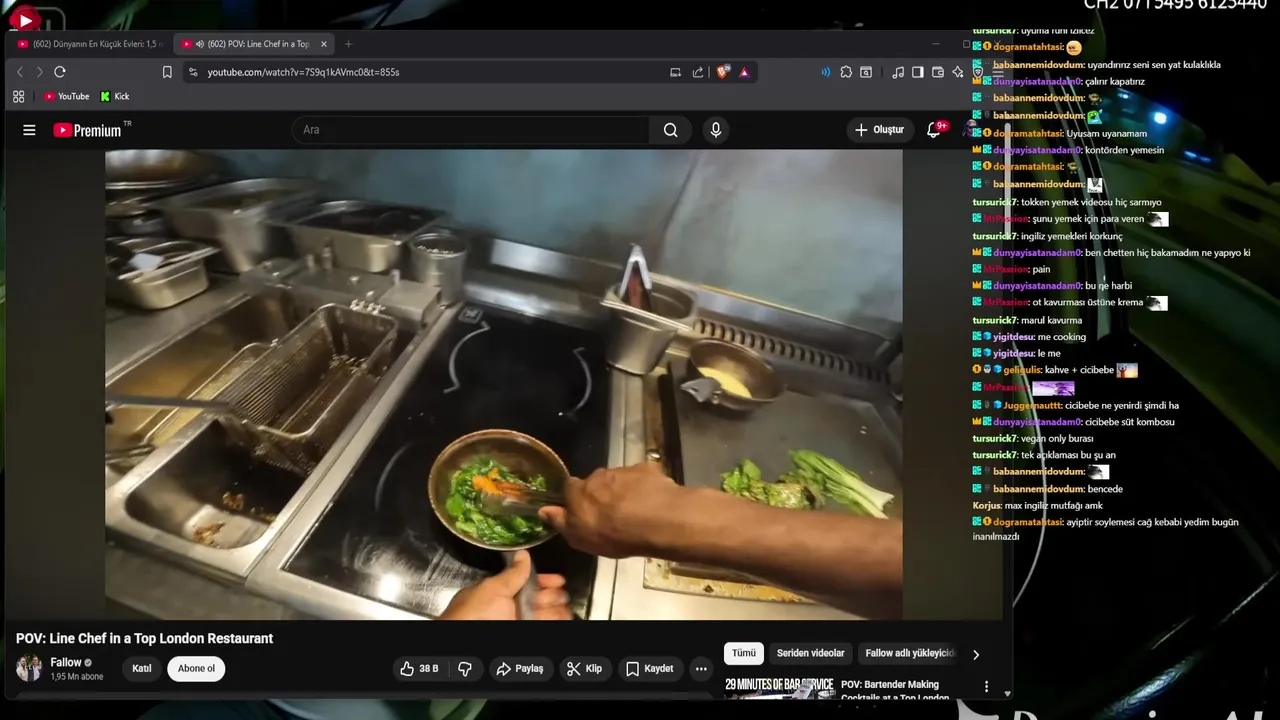Open Leo AI sparkle icon
This screenshot has height=720, width=1280.
coord(957,72)
